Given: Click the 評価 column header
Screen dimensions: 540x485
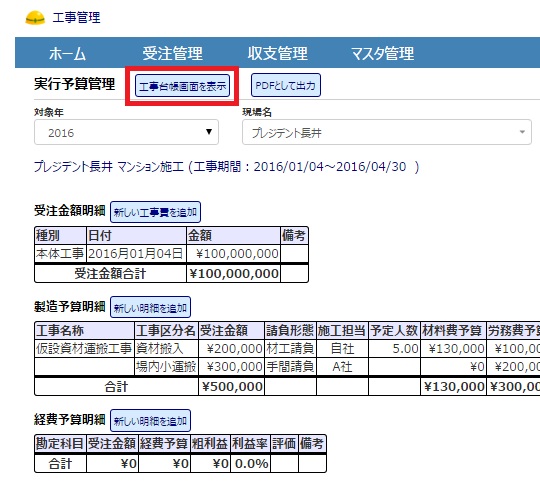Looking at the screenshot, I should coord(284,444).
